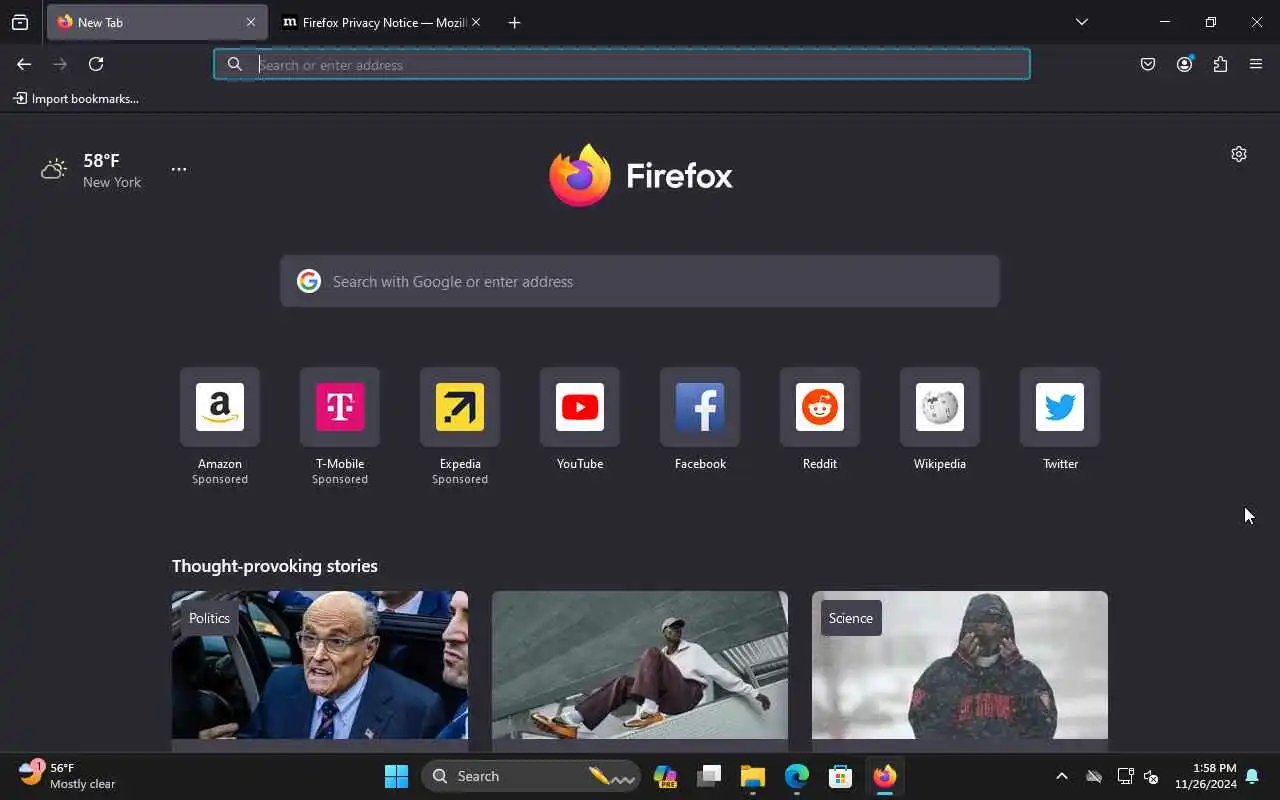The width and height of the screenshot is (1280, 800).
Task: Open Task View in the taskbar
Action: click(709, 776)
